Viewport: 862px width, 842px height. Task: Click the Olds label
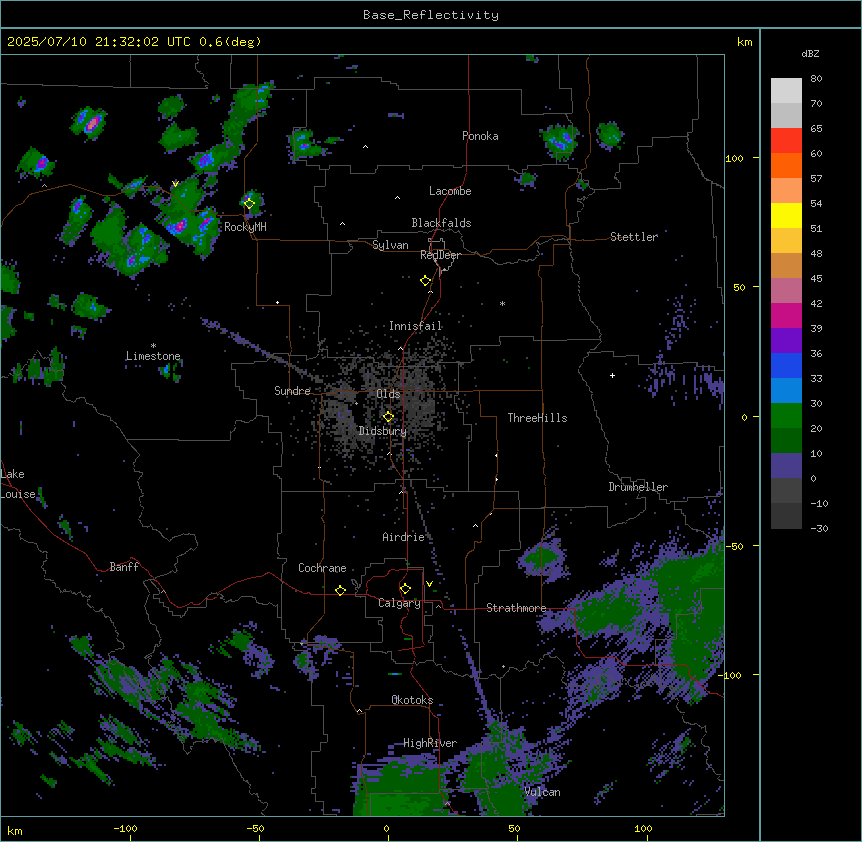[388, 394]
